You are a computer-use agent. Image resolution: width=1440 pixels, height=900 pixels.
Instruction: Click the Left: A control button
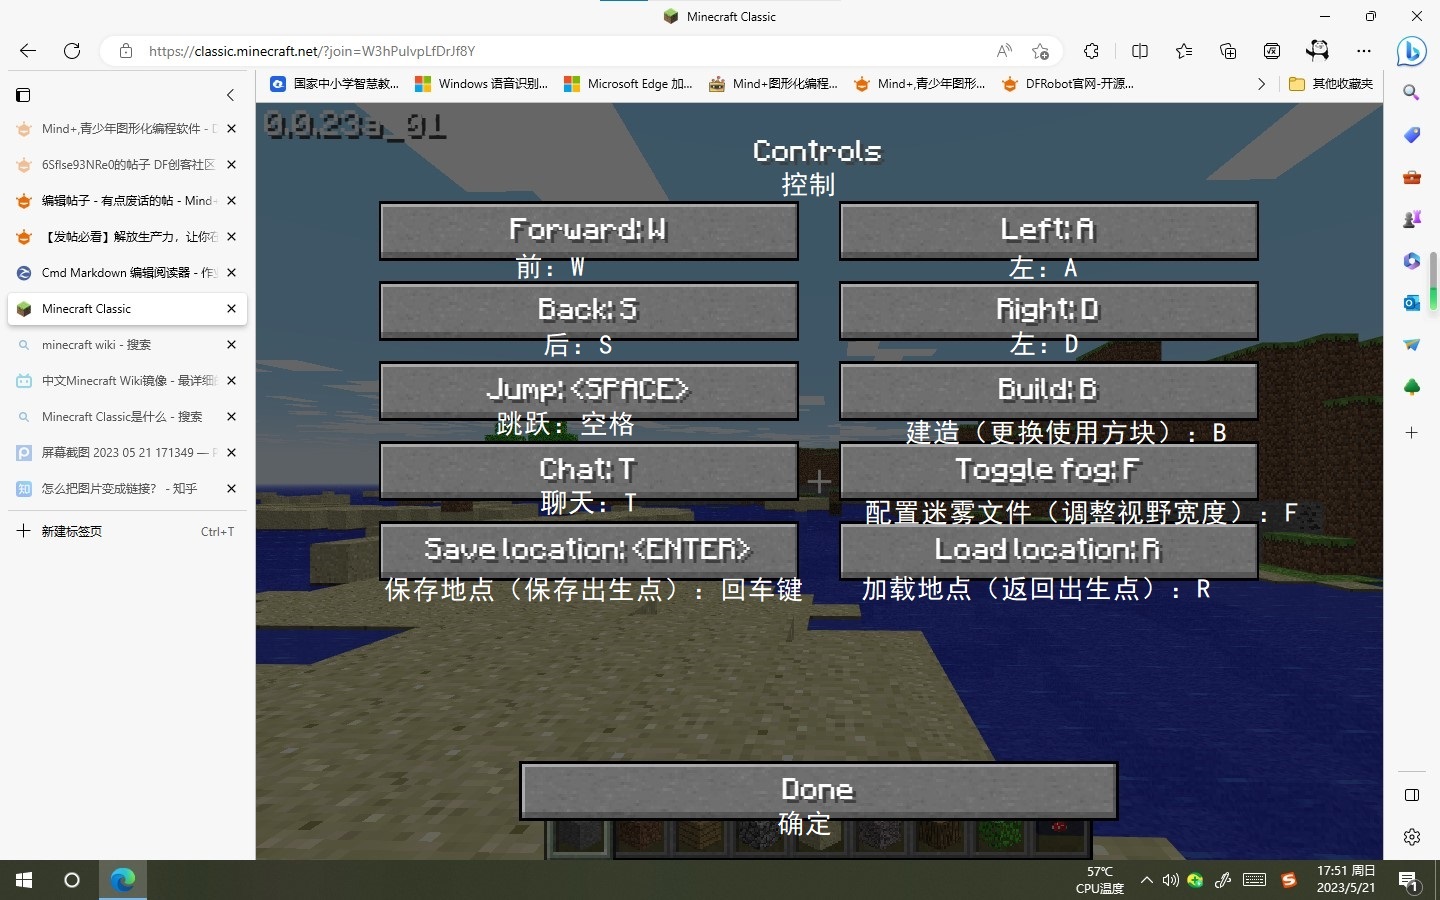coord(1048,230)
